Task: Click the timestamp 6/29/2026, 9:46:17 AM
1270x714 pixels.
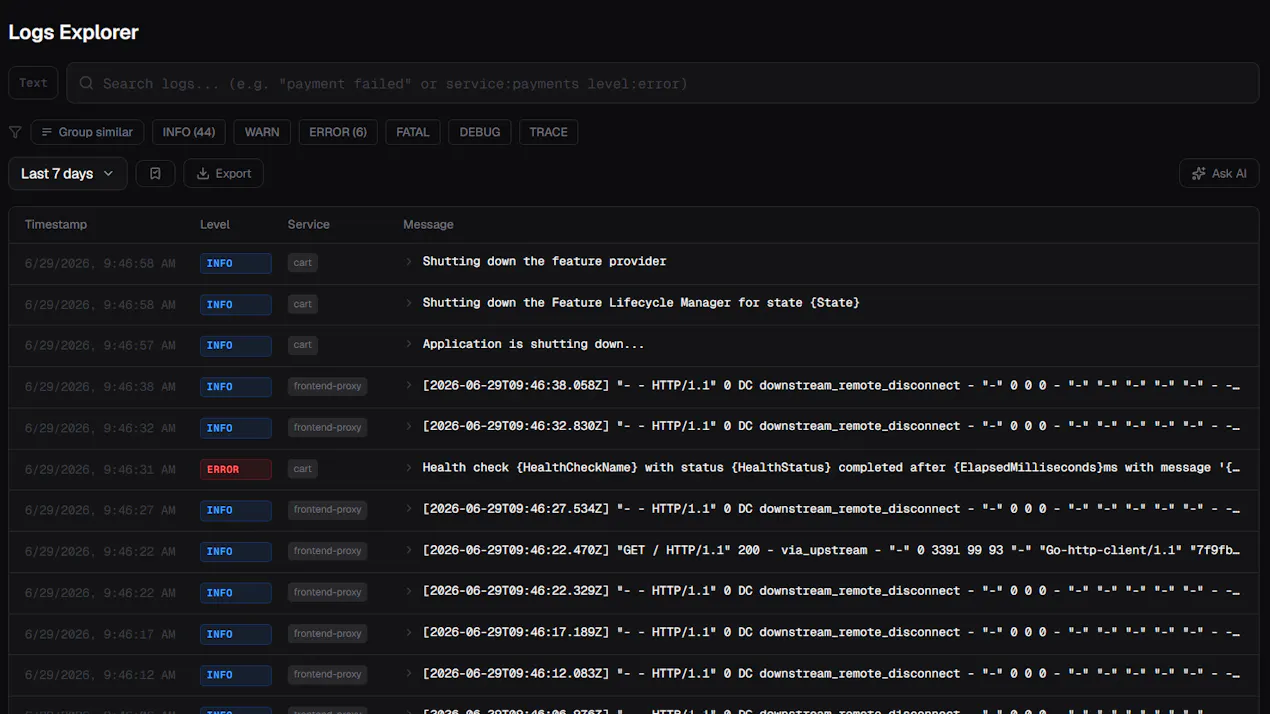Action: coord(100,634)
